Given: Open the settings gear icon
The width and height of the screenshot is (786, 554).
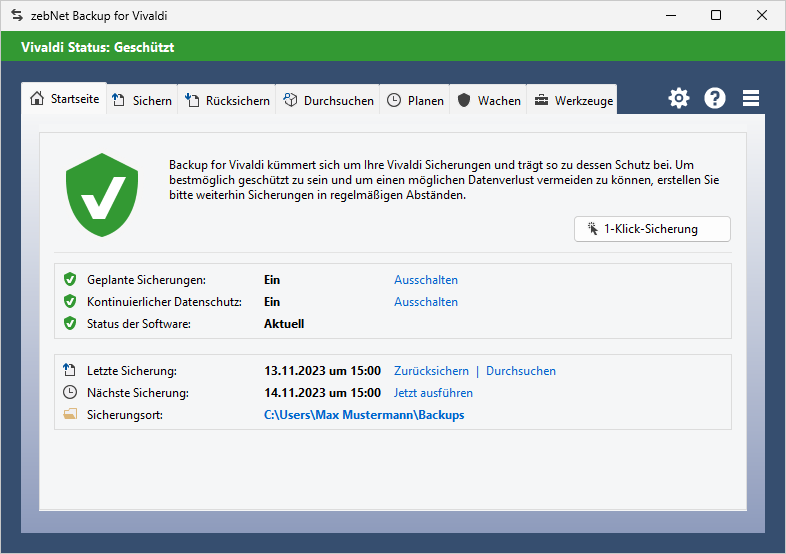Looking at the screenshot, I should (x=679, y=98).
